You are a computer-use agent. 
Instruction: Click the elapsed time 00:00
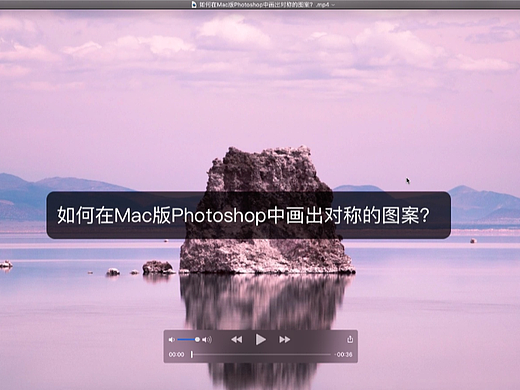pos(176,354)
